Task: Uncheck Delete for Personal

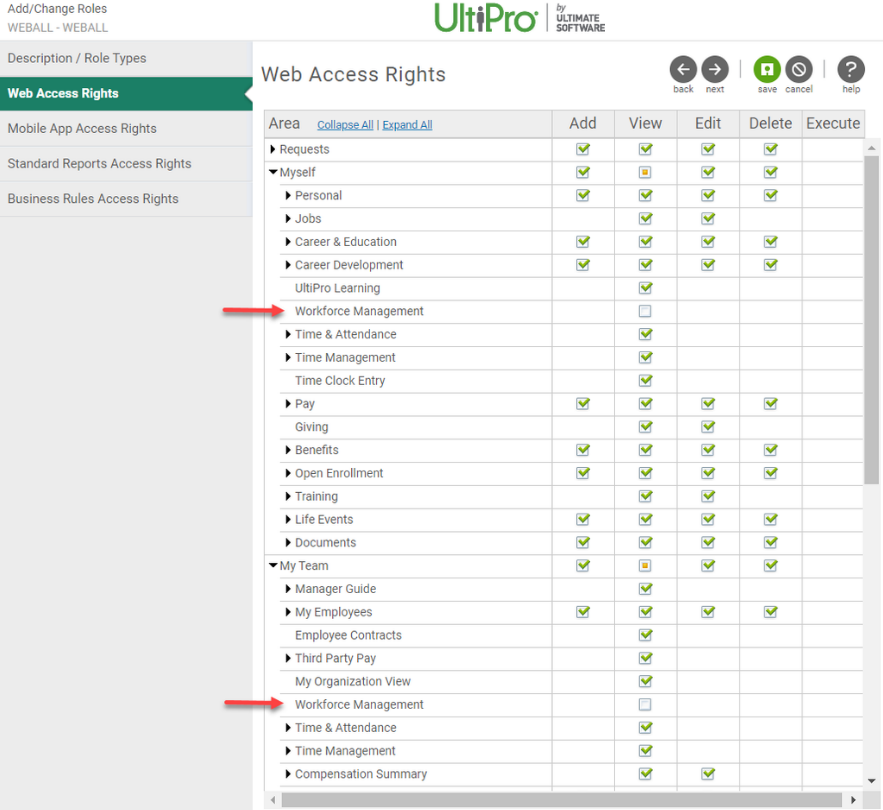Action: point(770,195)
